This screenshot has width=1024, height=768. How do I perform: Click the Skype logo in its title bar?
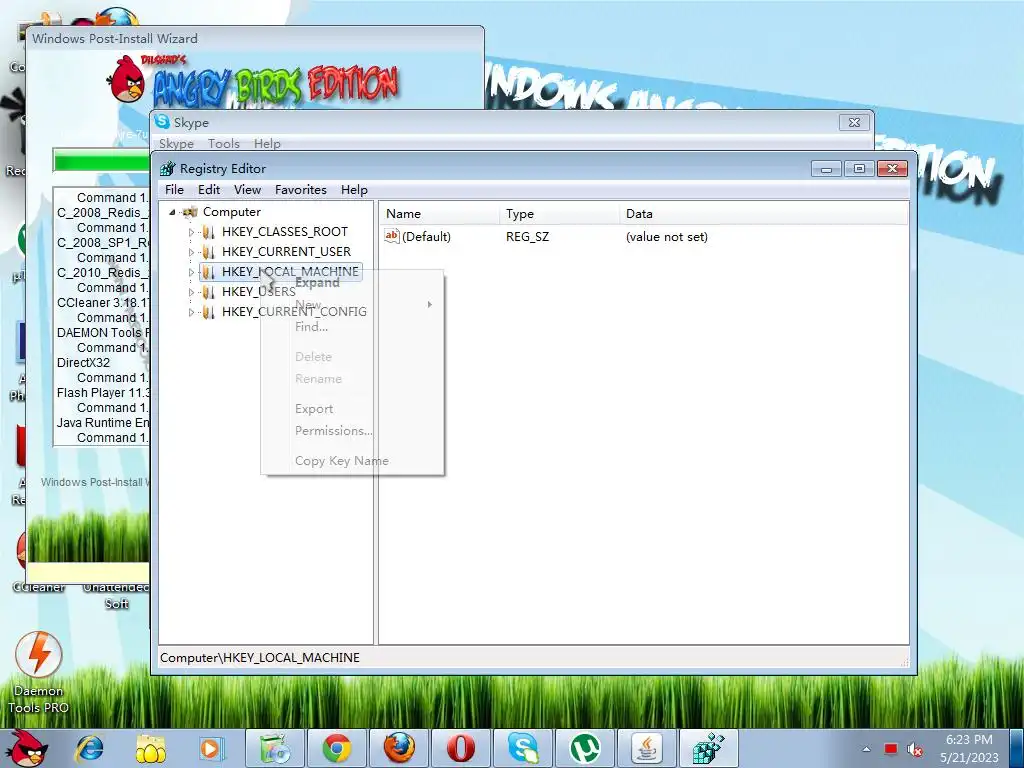point(162,121)
